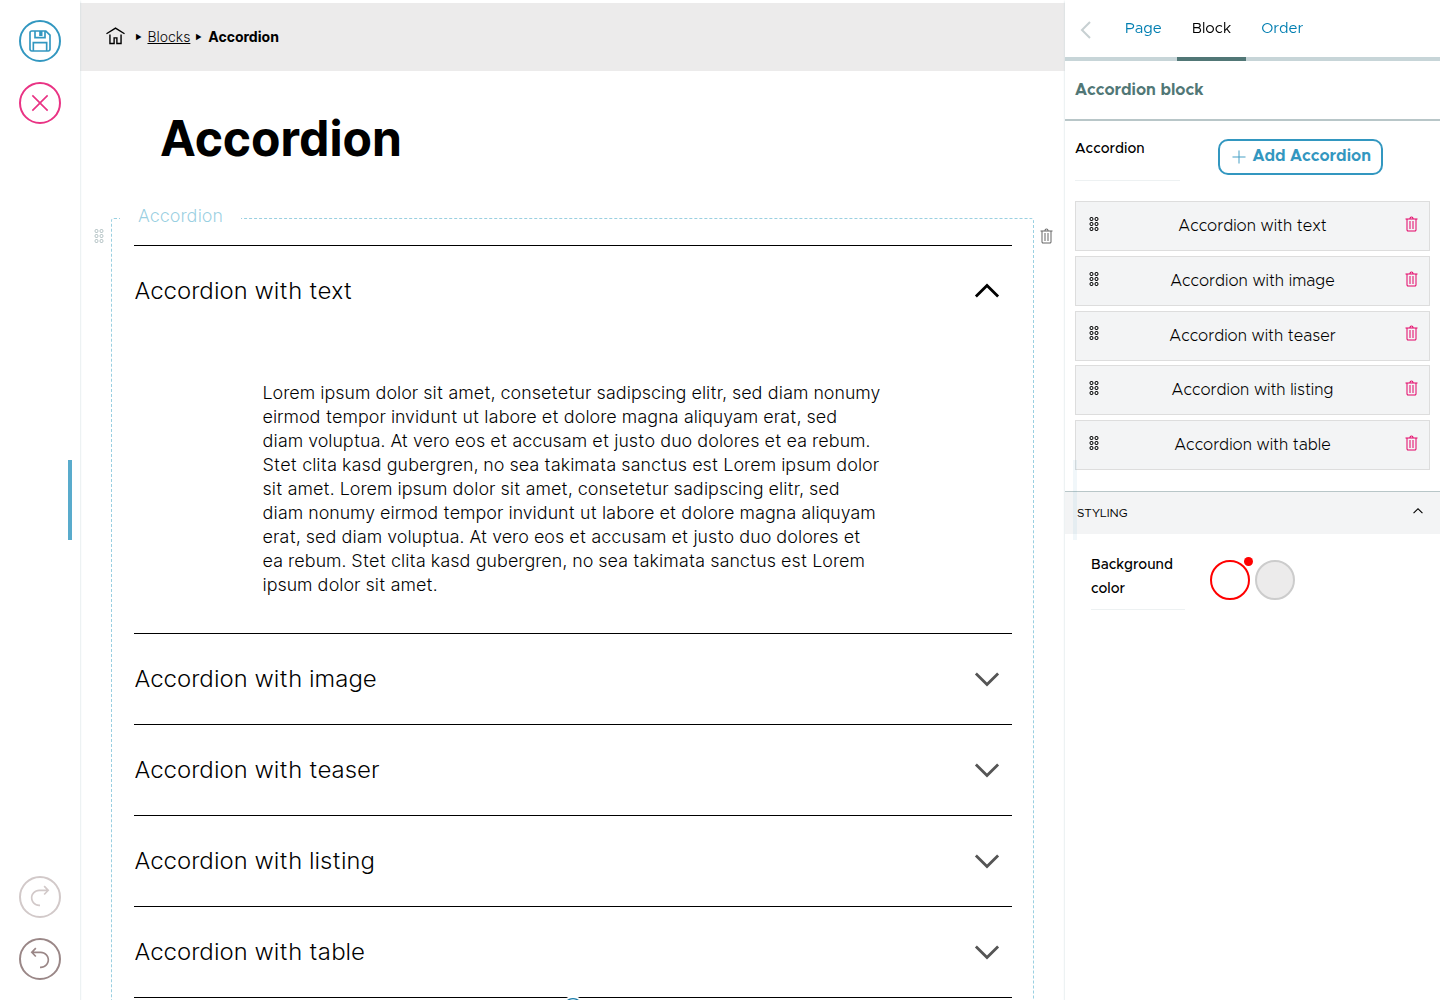Delete the 'Accordion with image' sidebar item
The image size is (1440, 1000).
[x=1411, y=280]
